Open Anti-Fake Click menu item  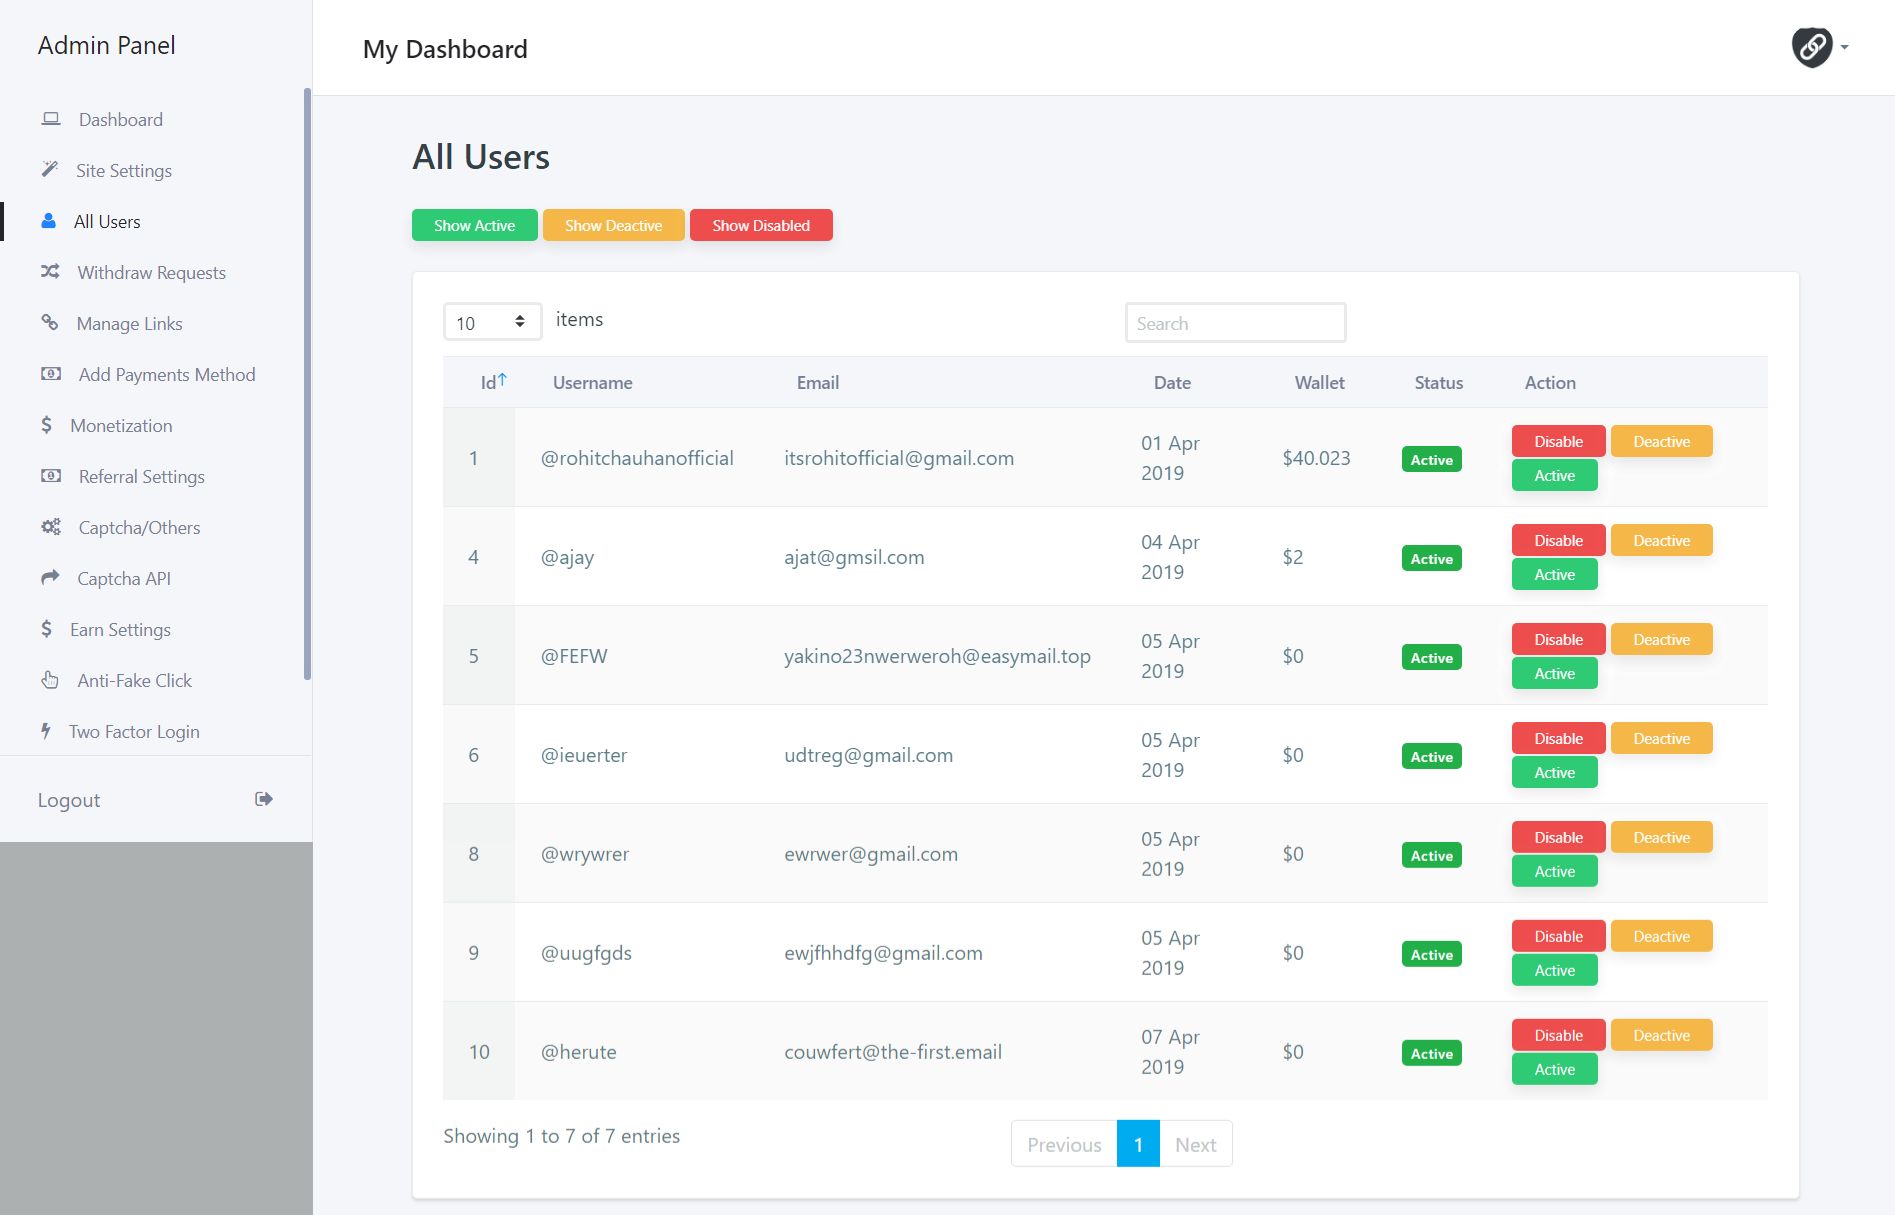tap(135, 680)
